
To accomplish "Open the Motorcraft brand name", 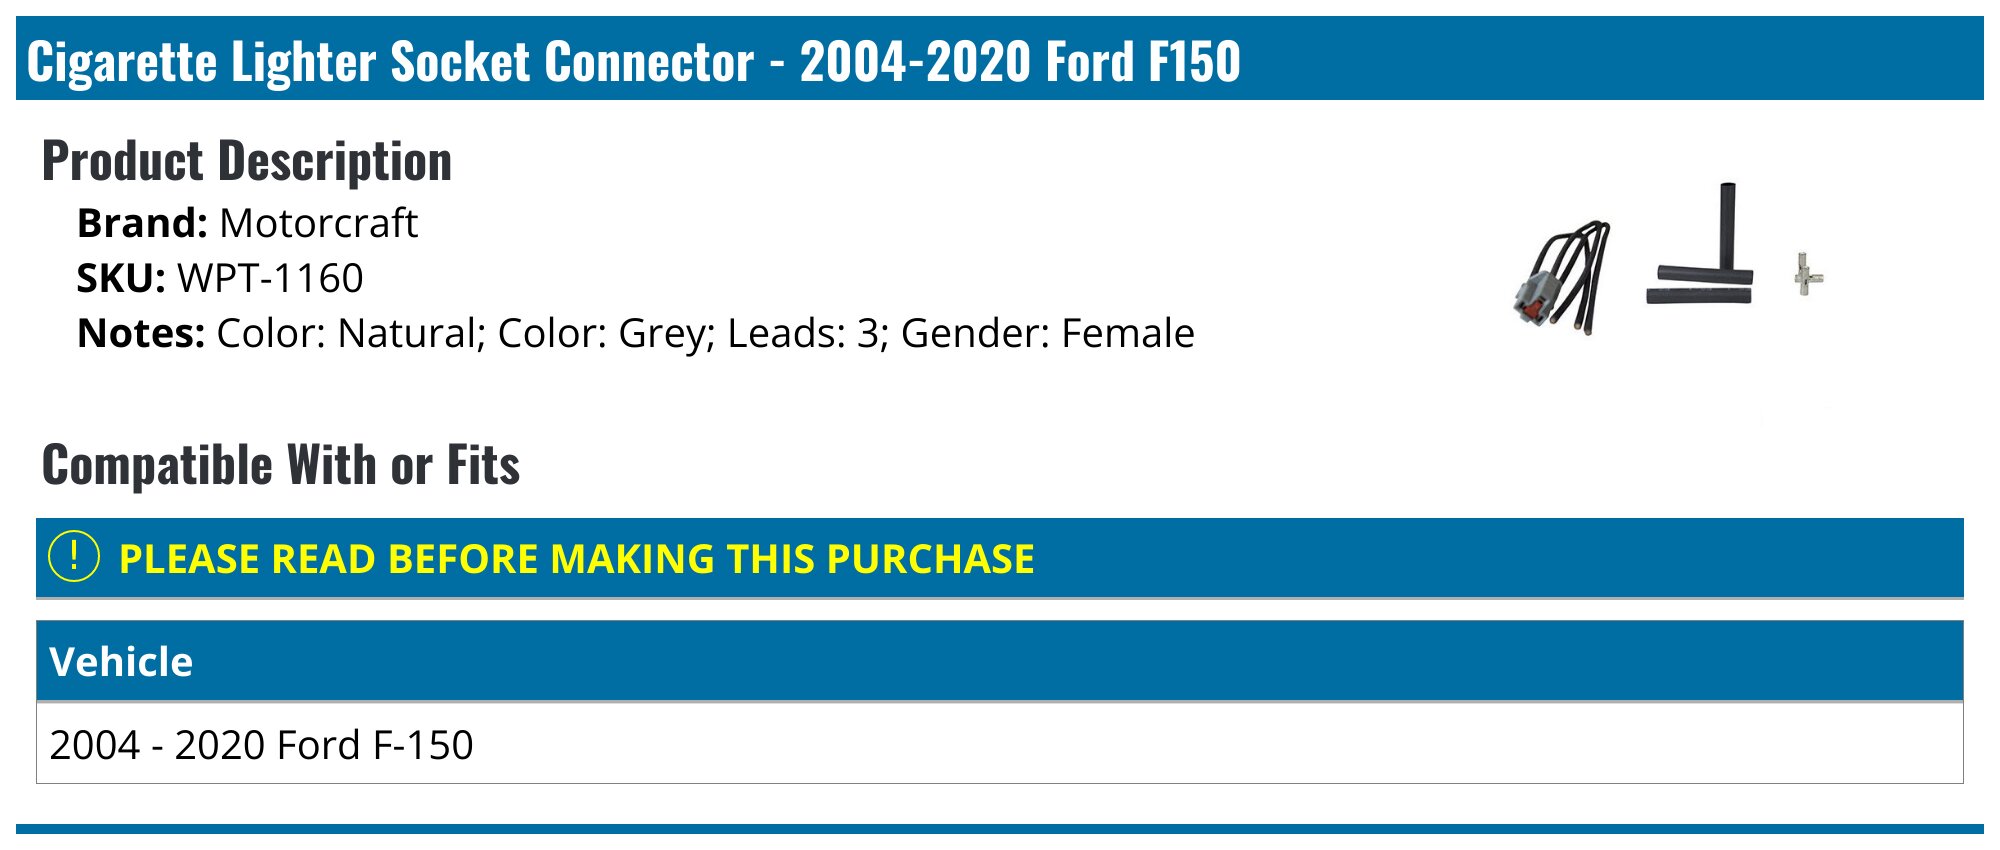I will pyautogui.click(x=318, y=223).
